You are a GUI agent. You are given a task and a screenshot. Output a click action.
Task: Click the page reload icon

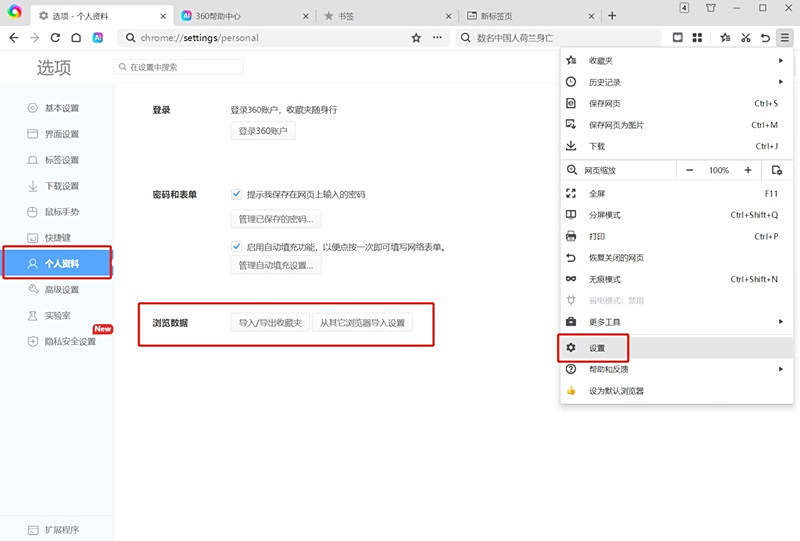click(55, 37)
